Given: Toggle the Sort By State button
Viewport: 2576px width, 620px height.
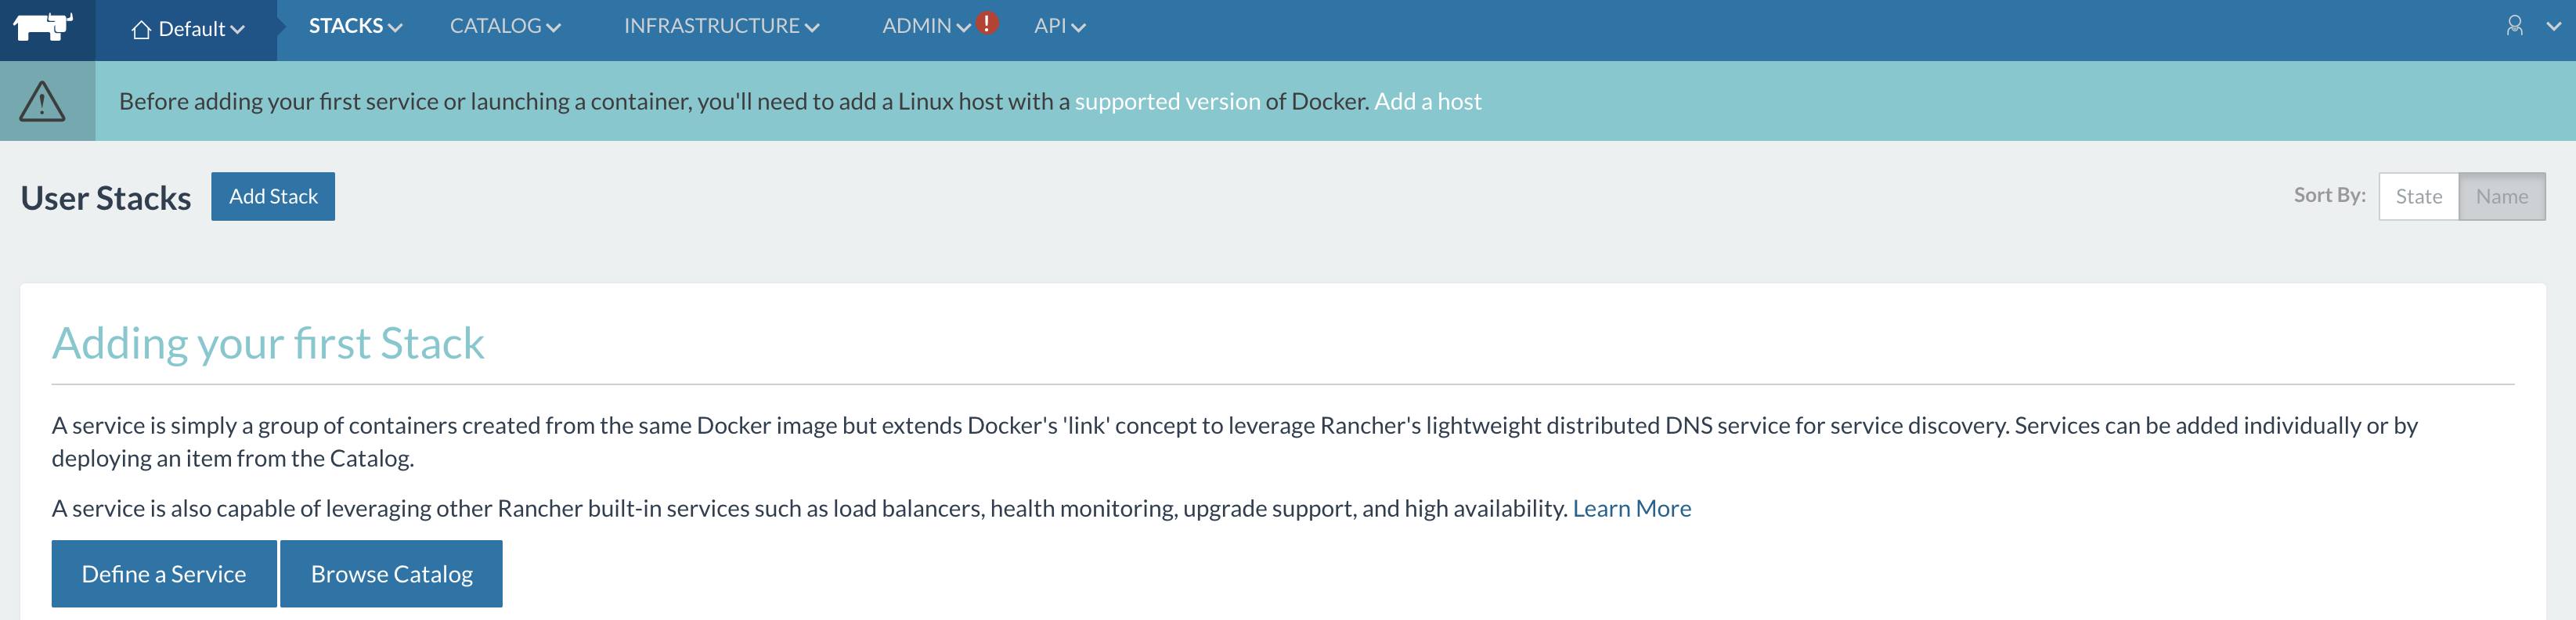Looking at the screenshot, I should tap(2418, 196).
